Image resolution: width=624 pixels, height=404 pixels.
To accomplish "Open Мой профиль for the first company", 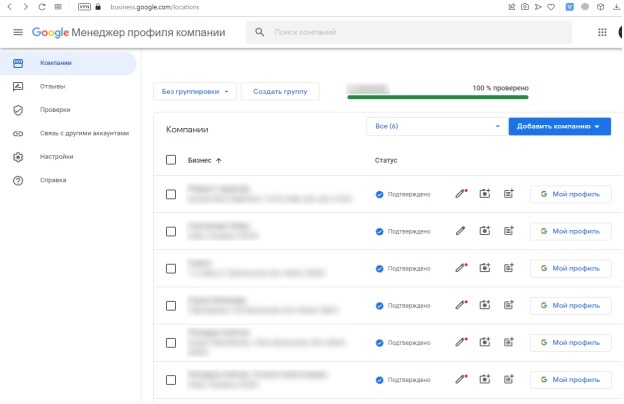I will (x=570, y=194).
